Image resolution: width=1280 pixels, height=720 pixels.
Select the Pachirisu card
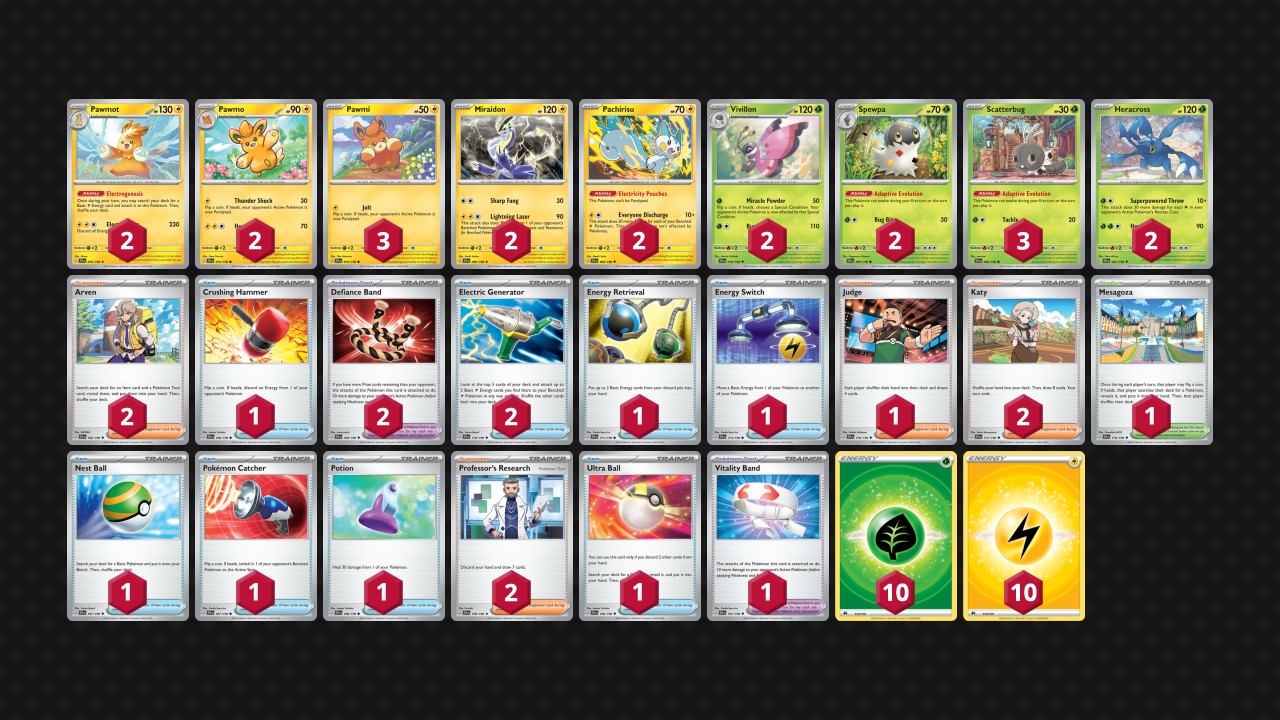click(x=640, y=184)
